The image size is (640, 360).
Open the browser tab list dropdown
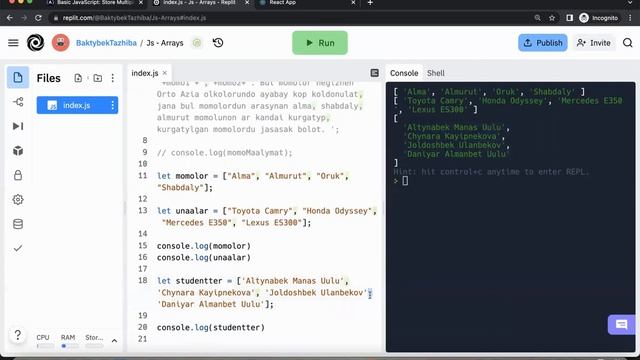630,3
